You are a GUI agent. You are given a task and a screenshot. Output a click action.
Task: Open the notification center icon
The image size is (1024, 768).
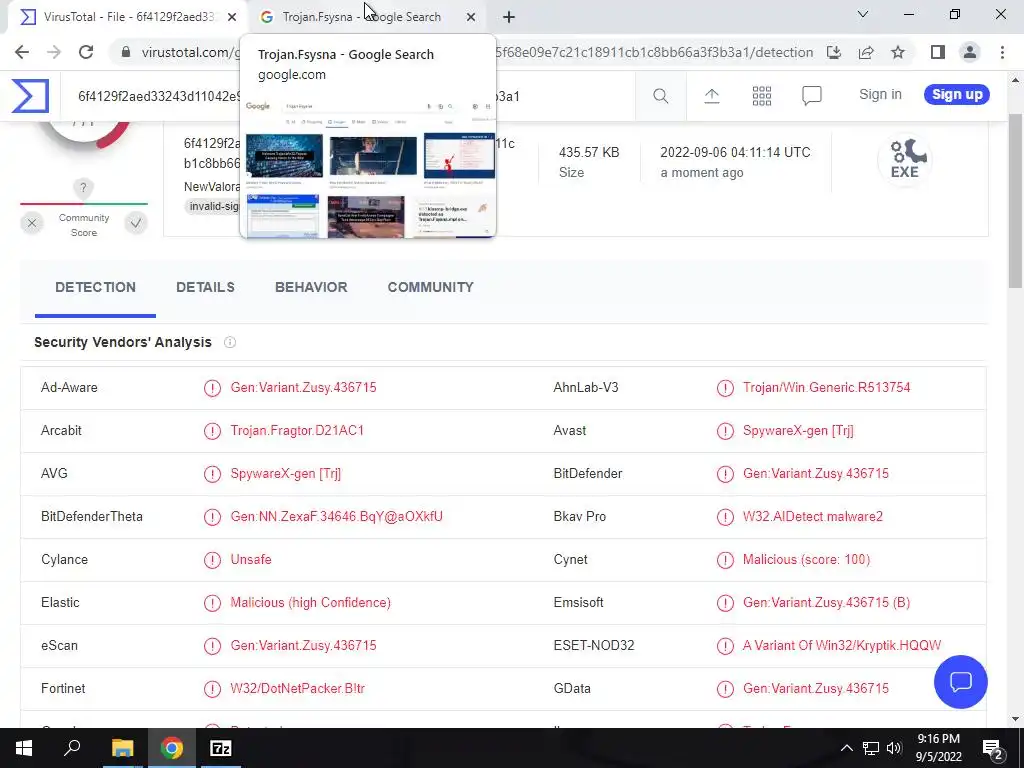click(993, 748)
